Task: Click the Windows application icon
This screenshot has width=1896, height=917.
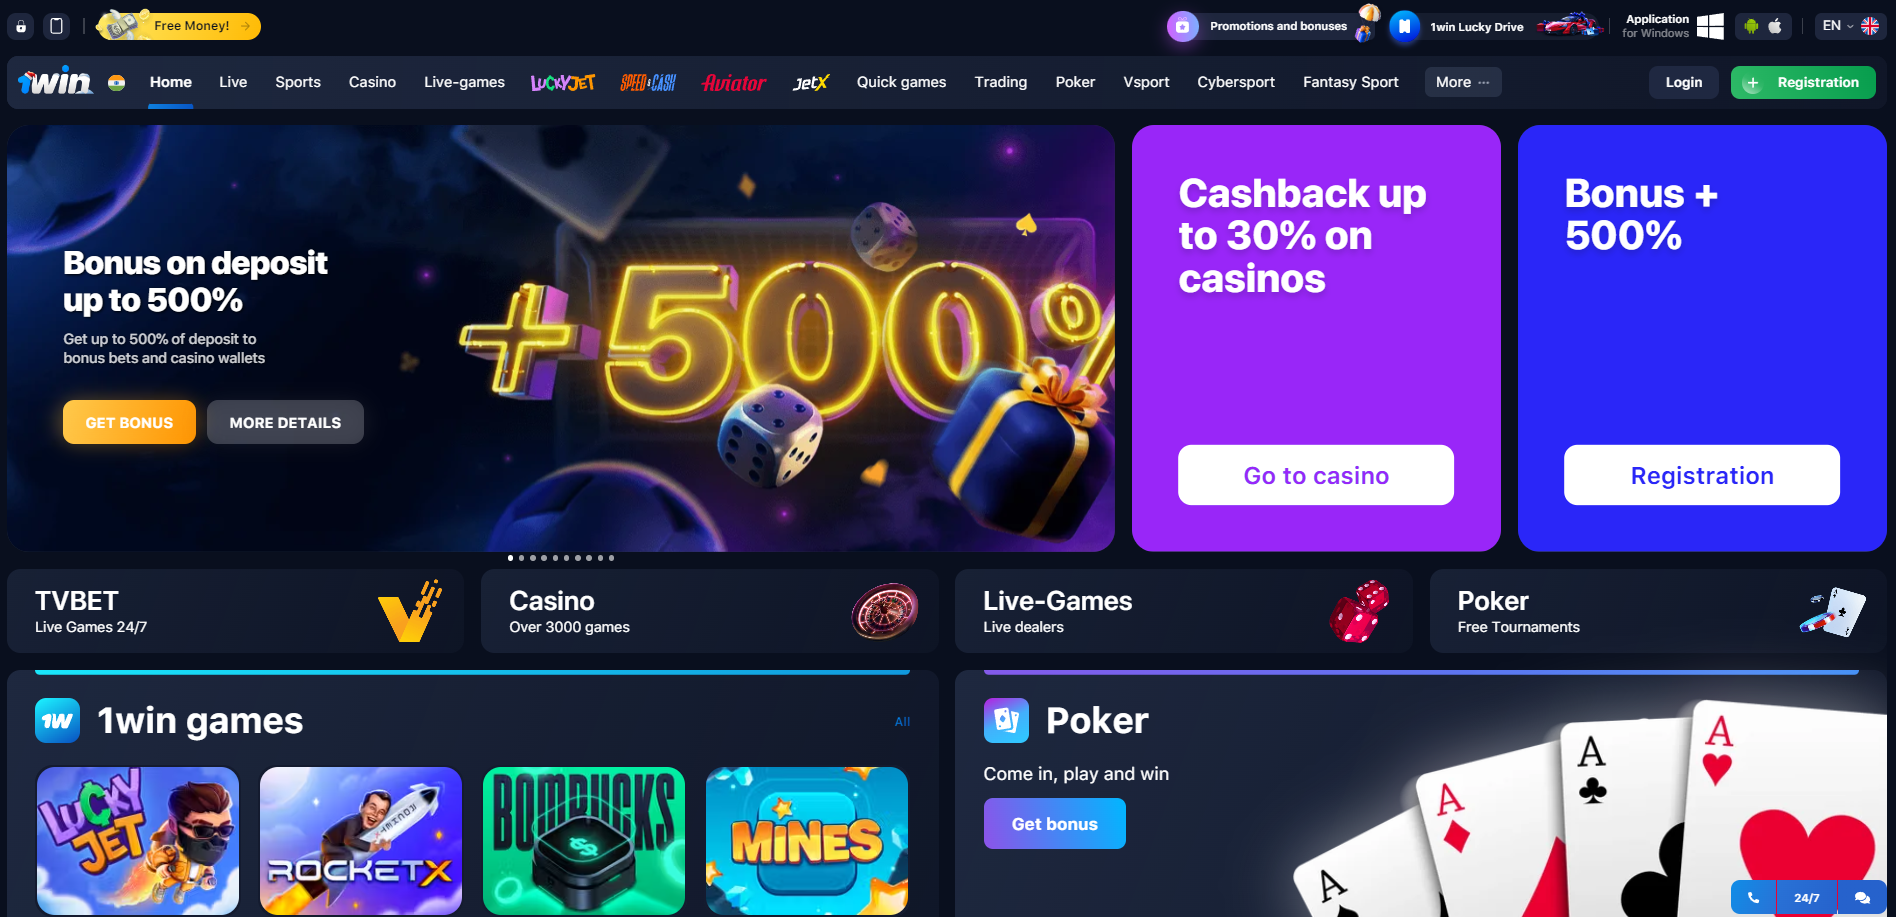Action: point(1710,26)
